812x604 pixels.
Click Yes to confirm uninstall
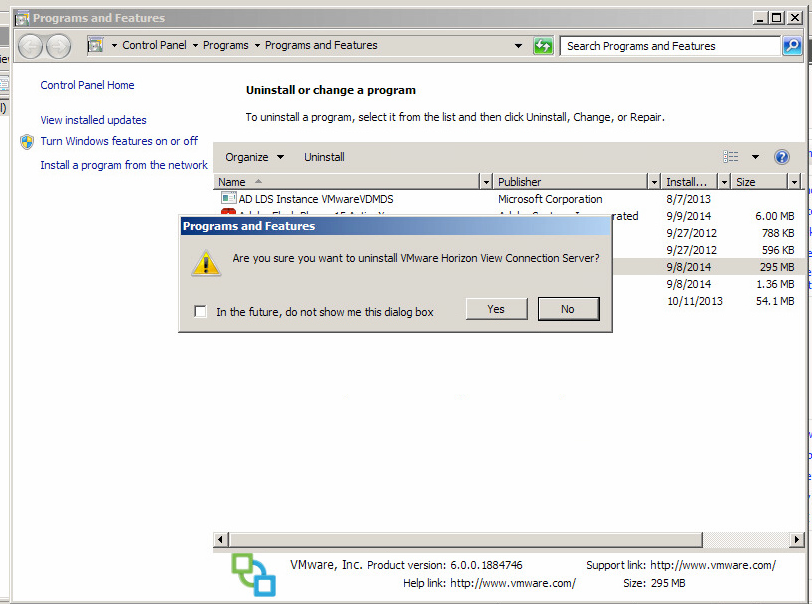click(496, 309)
